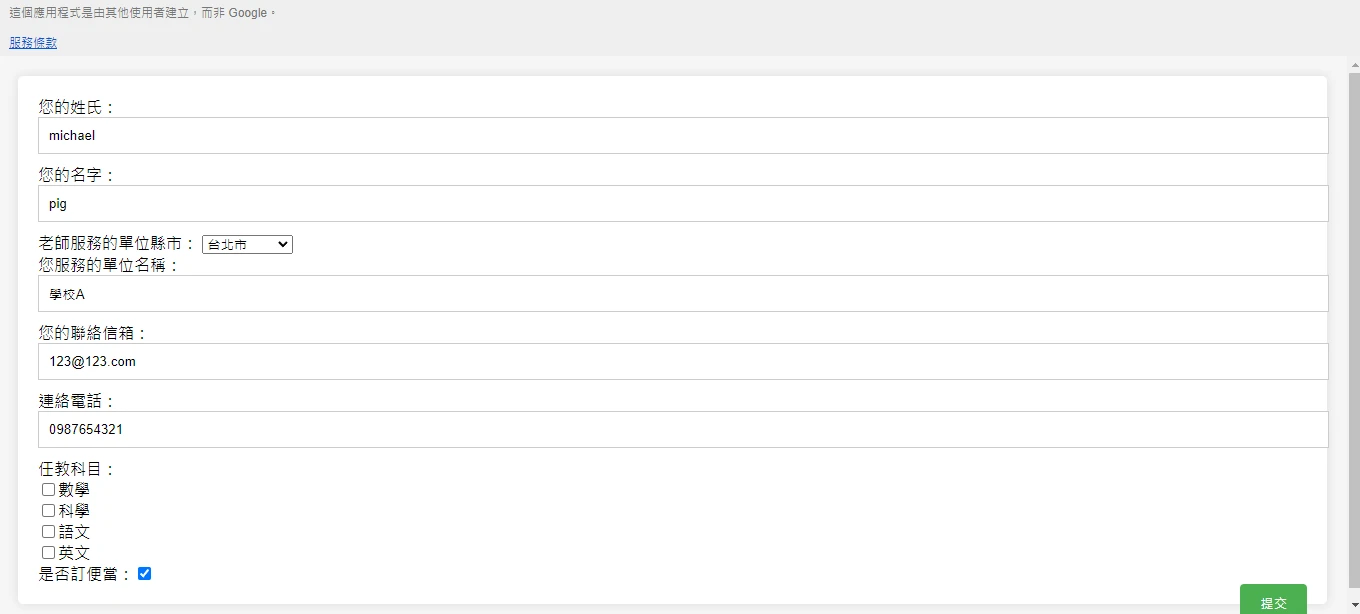Click the scrollbar up arrow
The width and height of the screenshot is (1360, 614).
(x=1354, y=63)
